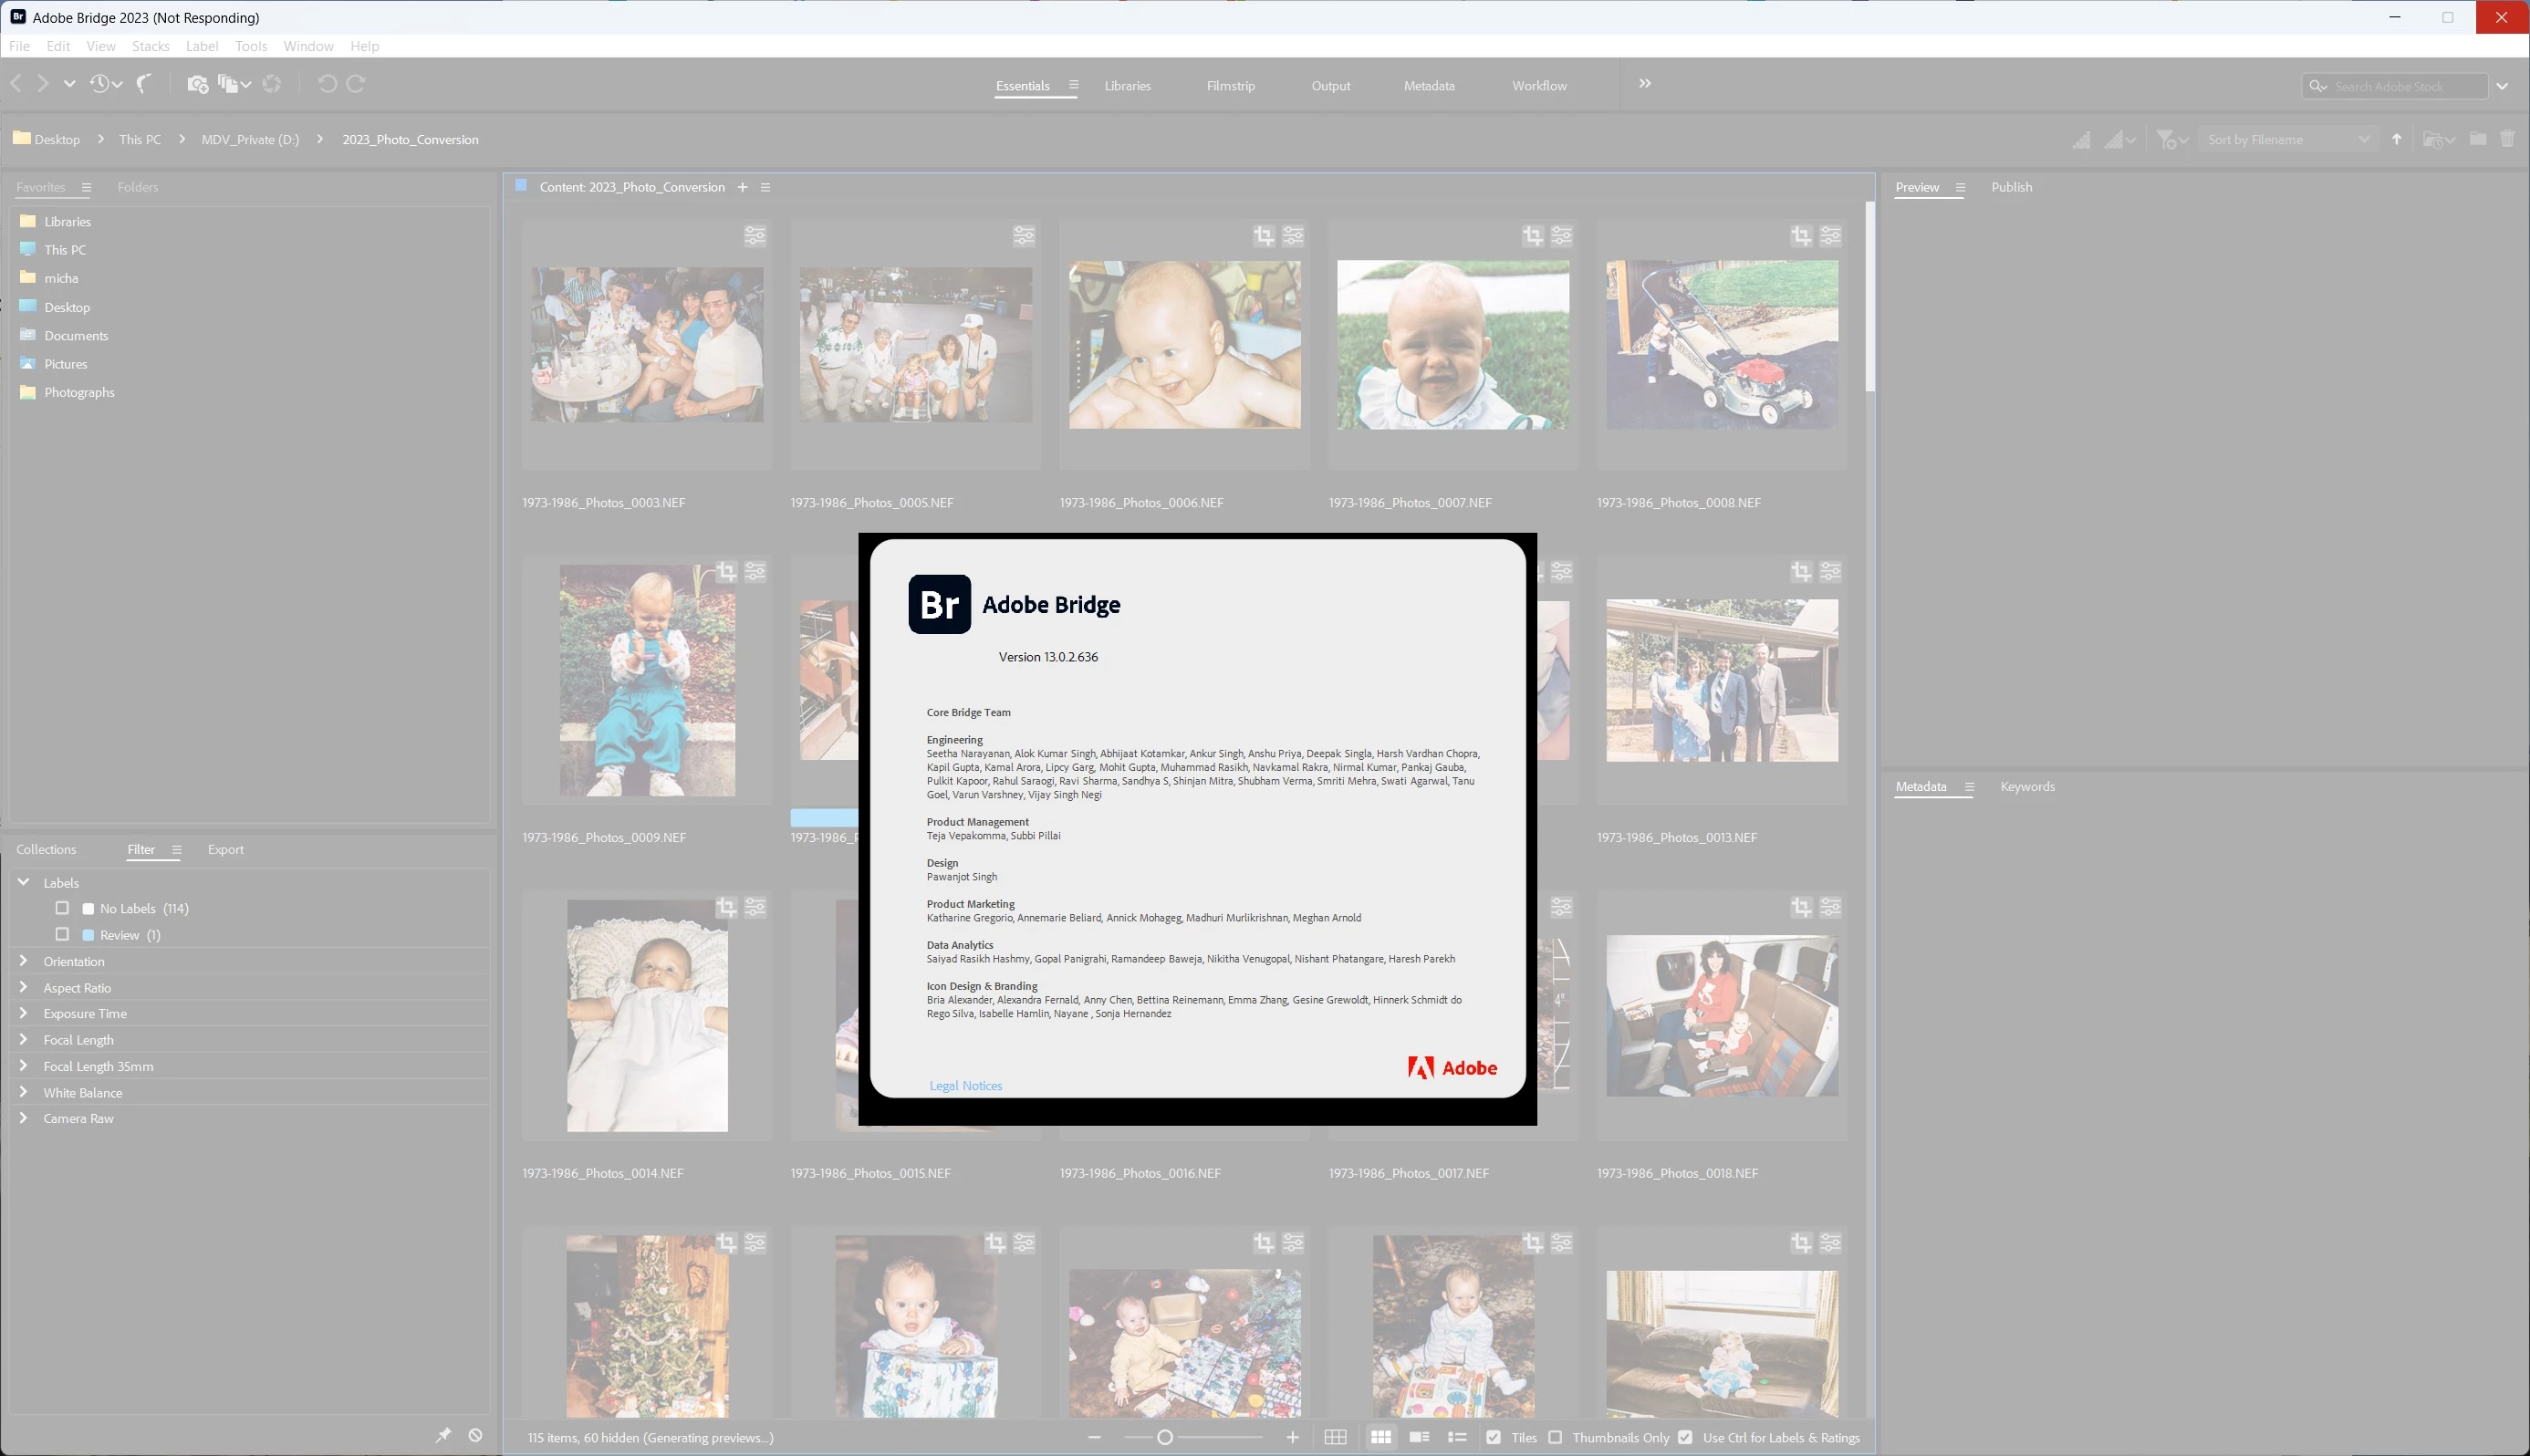This screenshot has height=1456, width=2530.
Task: Rotate 90 degrees counterclockwise icon
Action: (326, 84)
